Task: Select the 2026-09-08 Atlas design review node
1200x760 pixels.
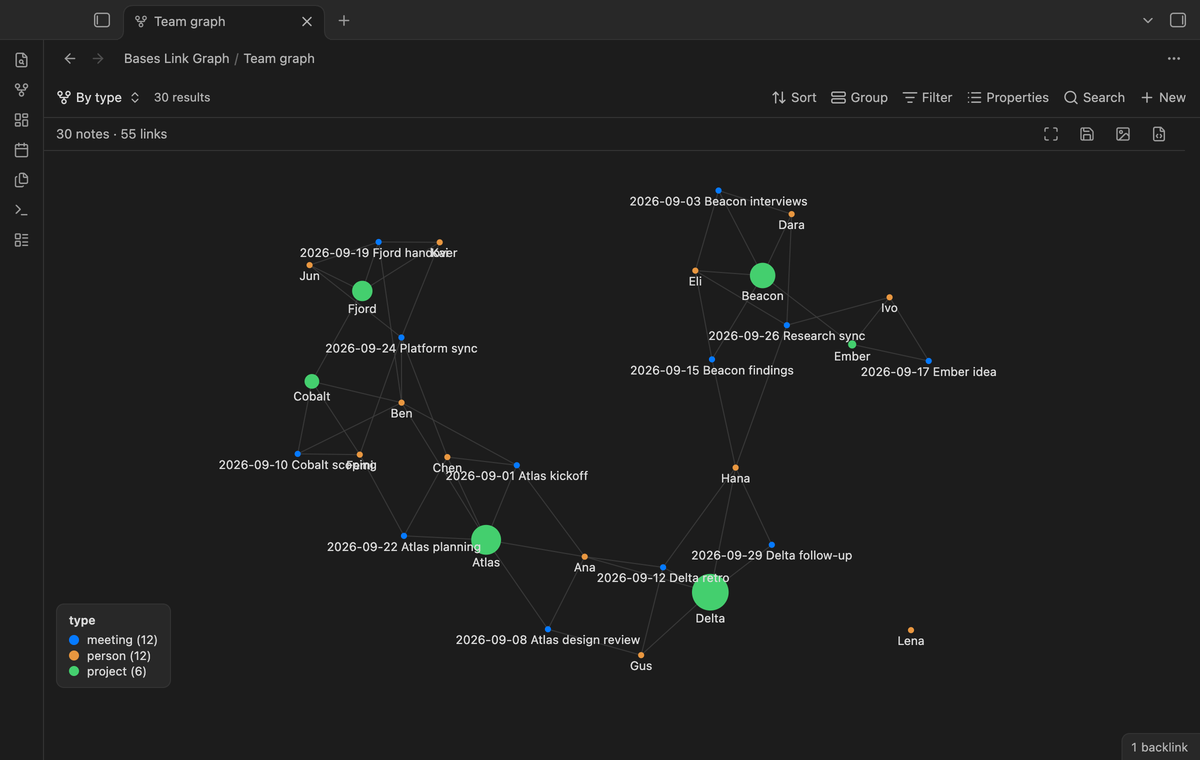Action: pos(548,629)
